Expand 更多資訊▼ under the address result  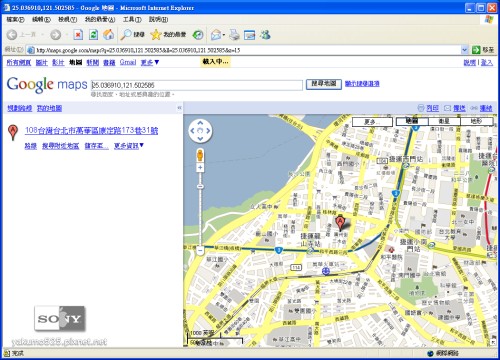129,146
